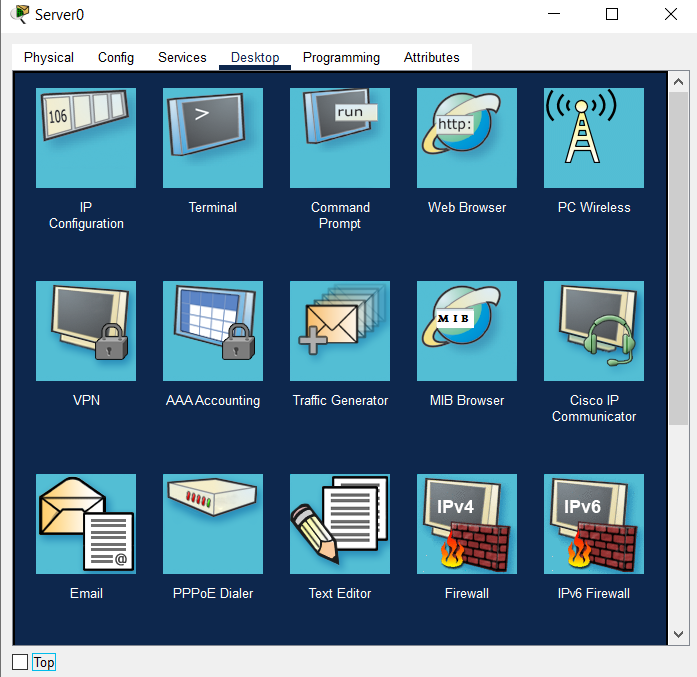697x677 pixels.
Task: Open the IPv4 Firewall app
Action: [467, 524]
